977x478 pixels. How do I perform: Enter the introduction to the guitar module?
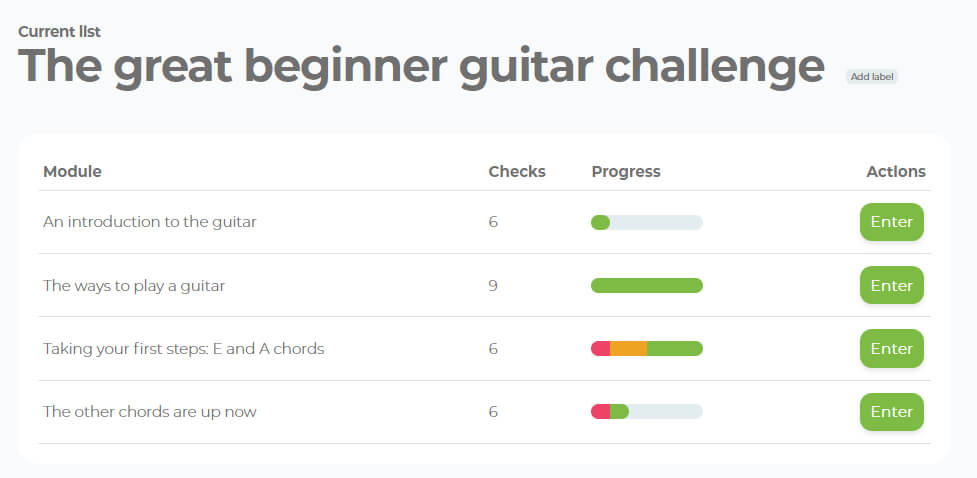pyautogui.click(x=891, y=222)
